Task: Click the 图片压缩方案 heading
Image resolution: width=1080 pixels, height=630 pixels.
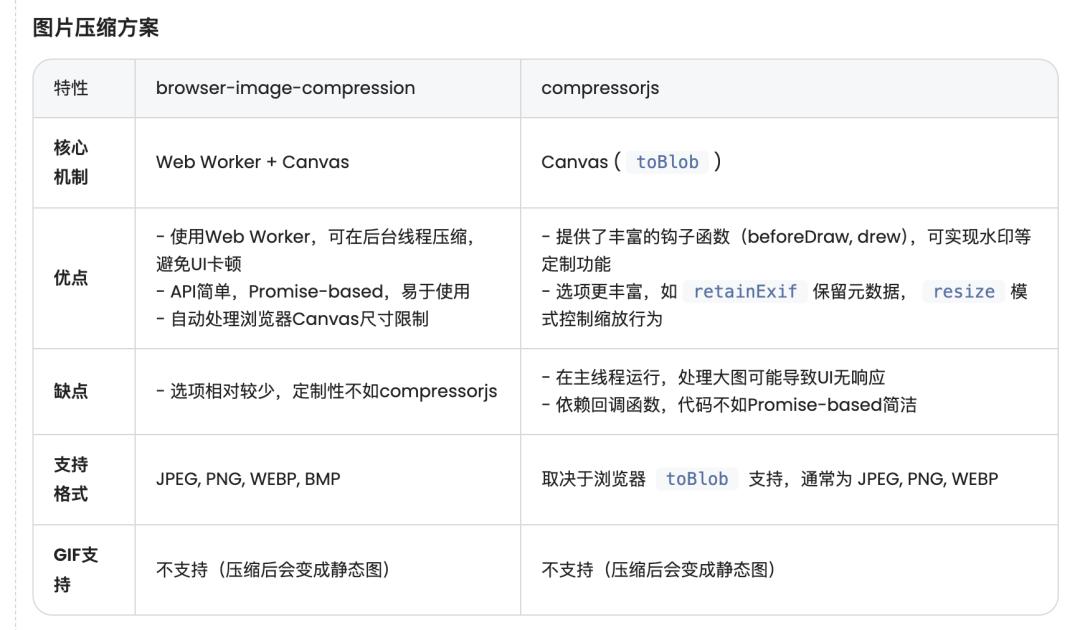Action: 96,27
